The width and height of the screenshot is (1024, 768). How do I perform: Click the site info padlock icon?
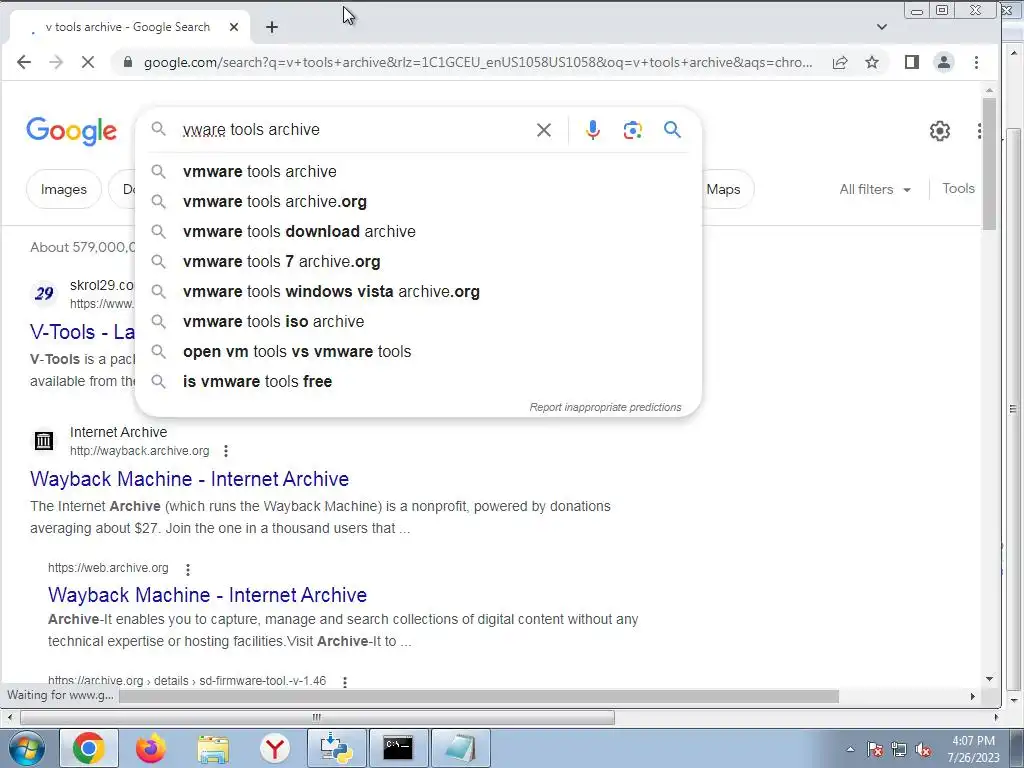coord(128,62)
